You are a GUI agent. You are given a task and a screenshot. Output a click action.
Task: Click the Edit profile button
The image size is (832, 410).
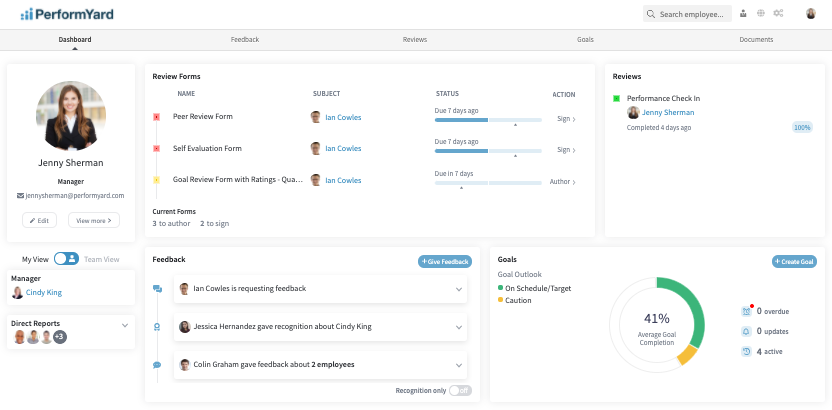pos(39,220)
